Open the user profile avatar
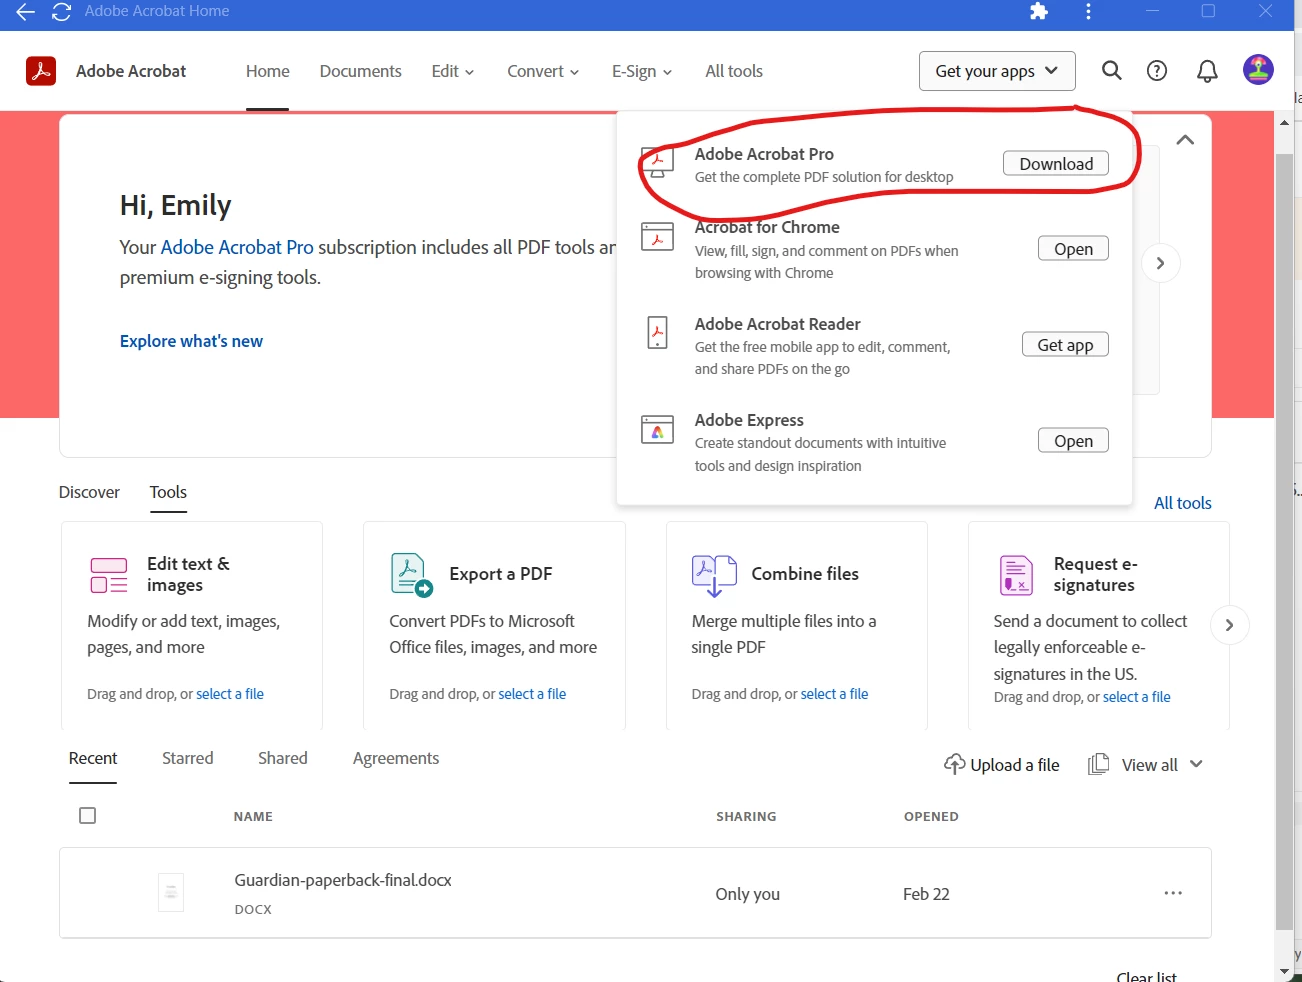Viewport: 1302px width, 982px height. (x=1258, y=70)
